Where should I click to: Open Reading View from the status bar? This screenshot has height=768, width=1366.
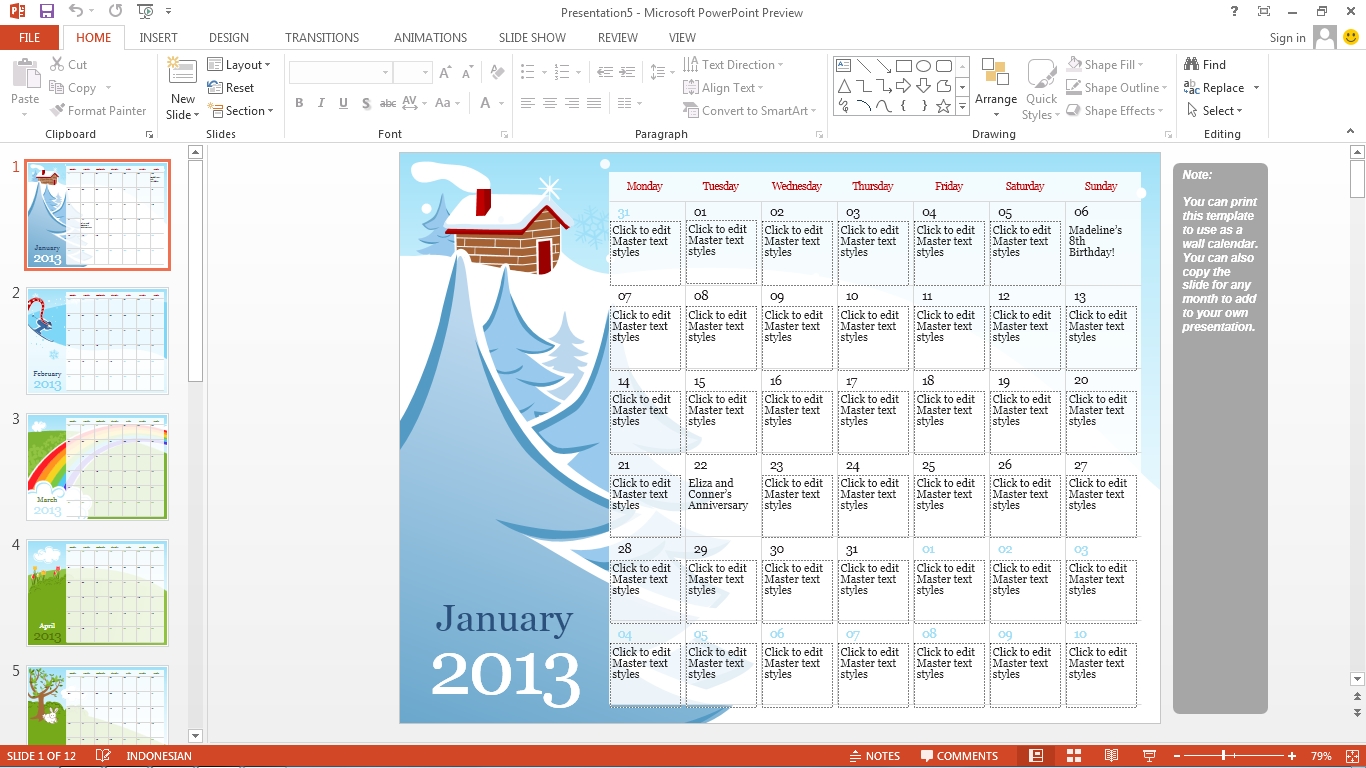click(x=1111, y=756)
